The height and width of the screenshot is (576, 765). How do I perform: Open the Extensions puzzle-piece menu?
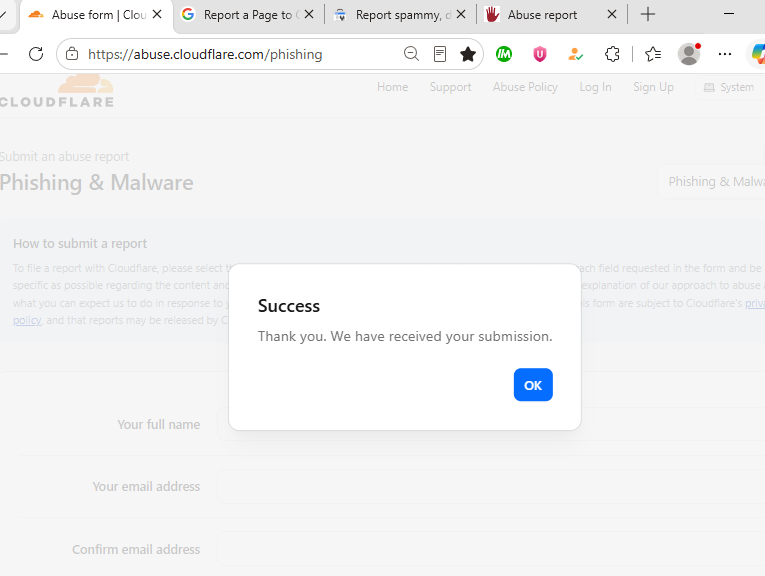612,54
